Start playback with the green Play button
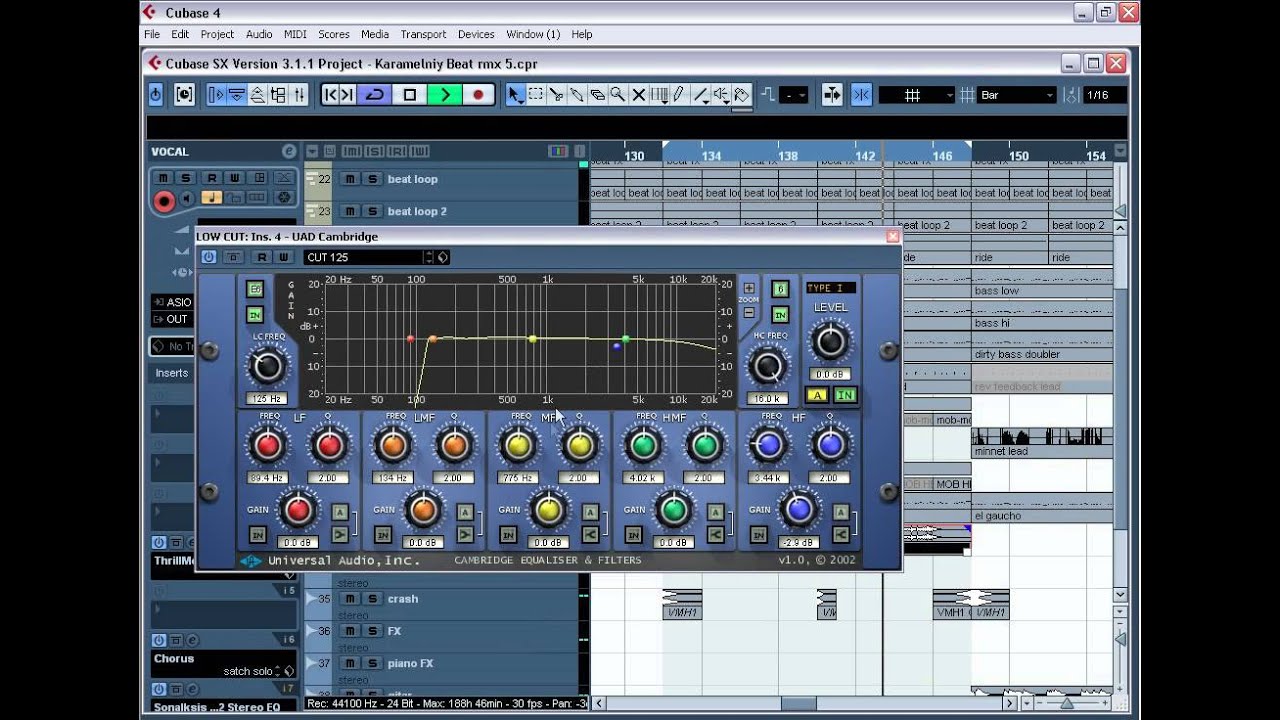 444,95
